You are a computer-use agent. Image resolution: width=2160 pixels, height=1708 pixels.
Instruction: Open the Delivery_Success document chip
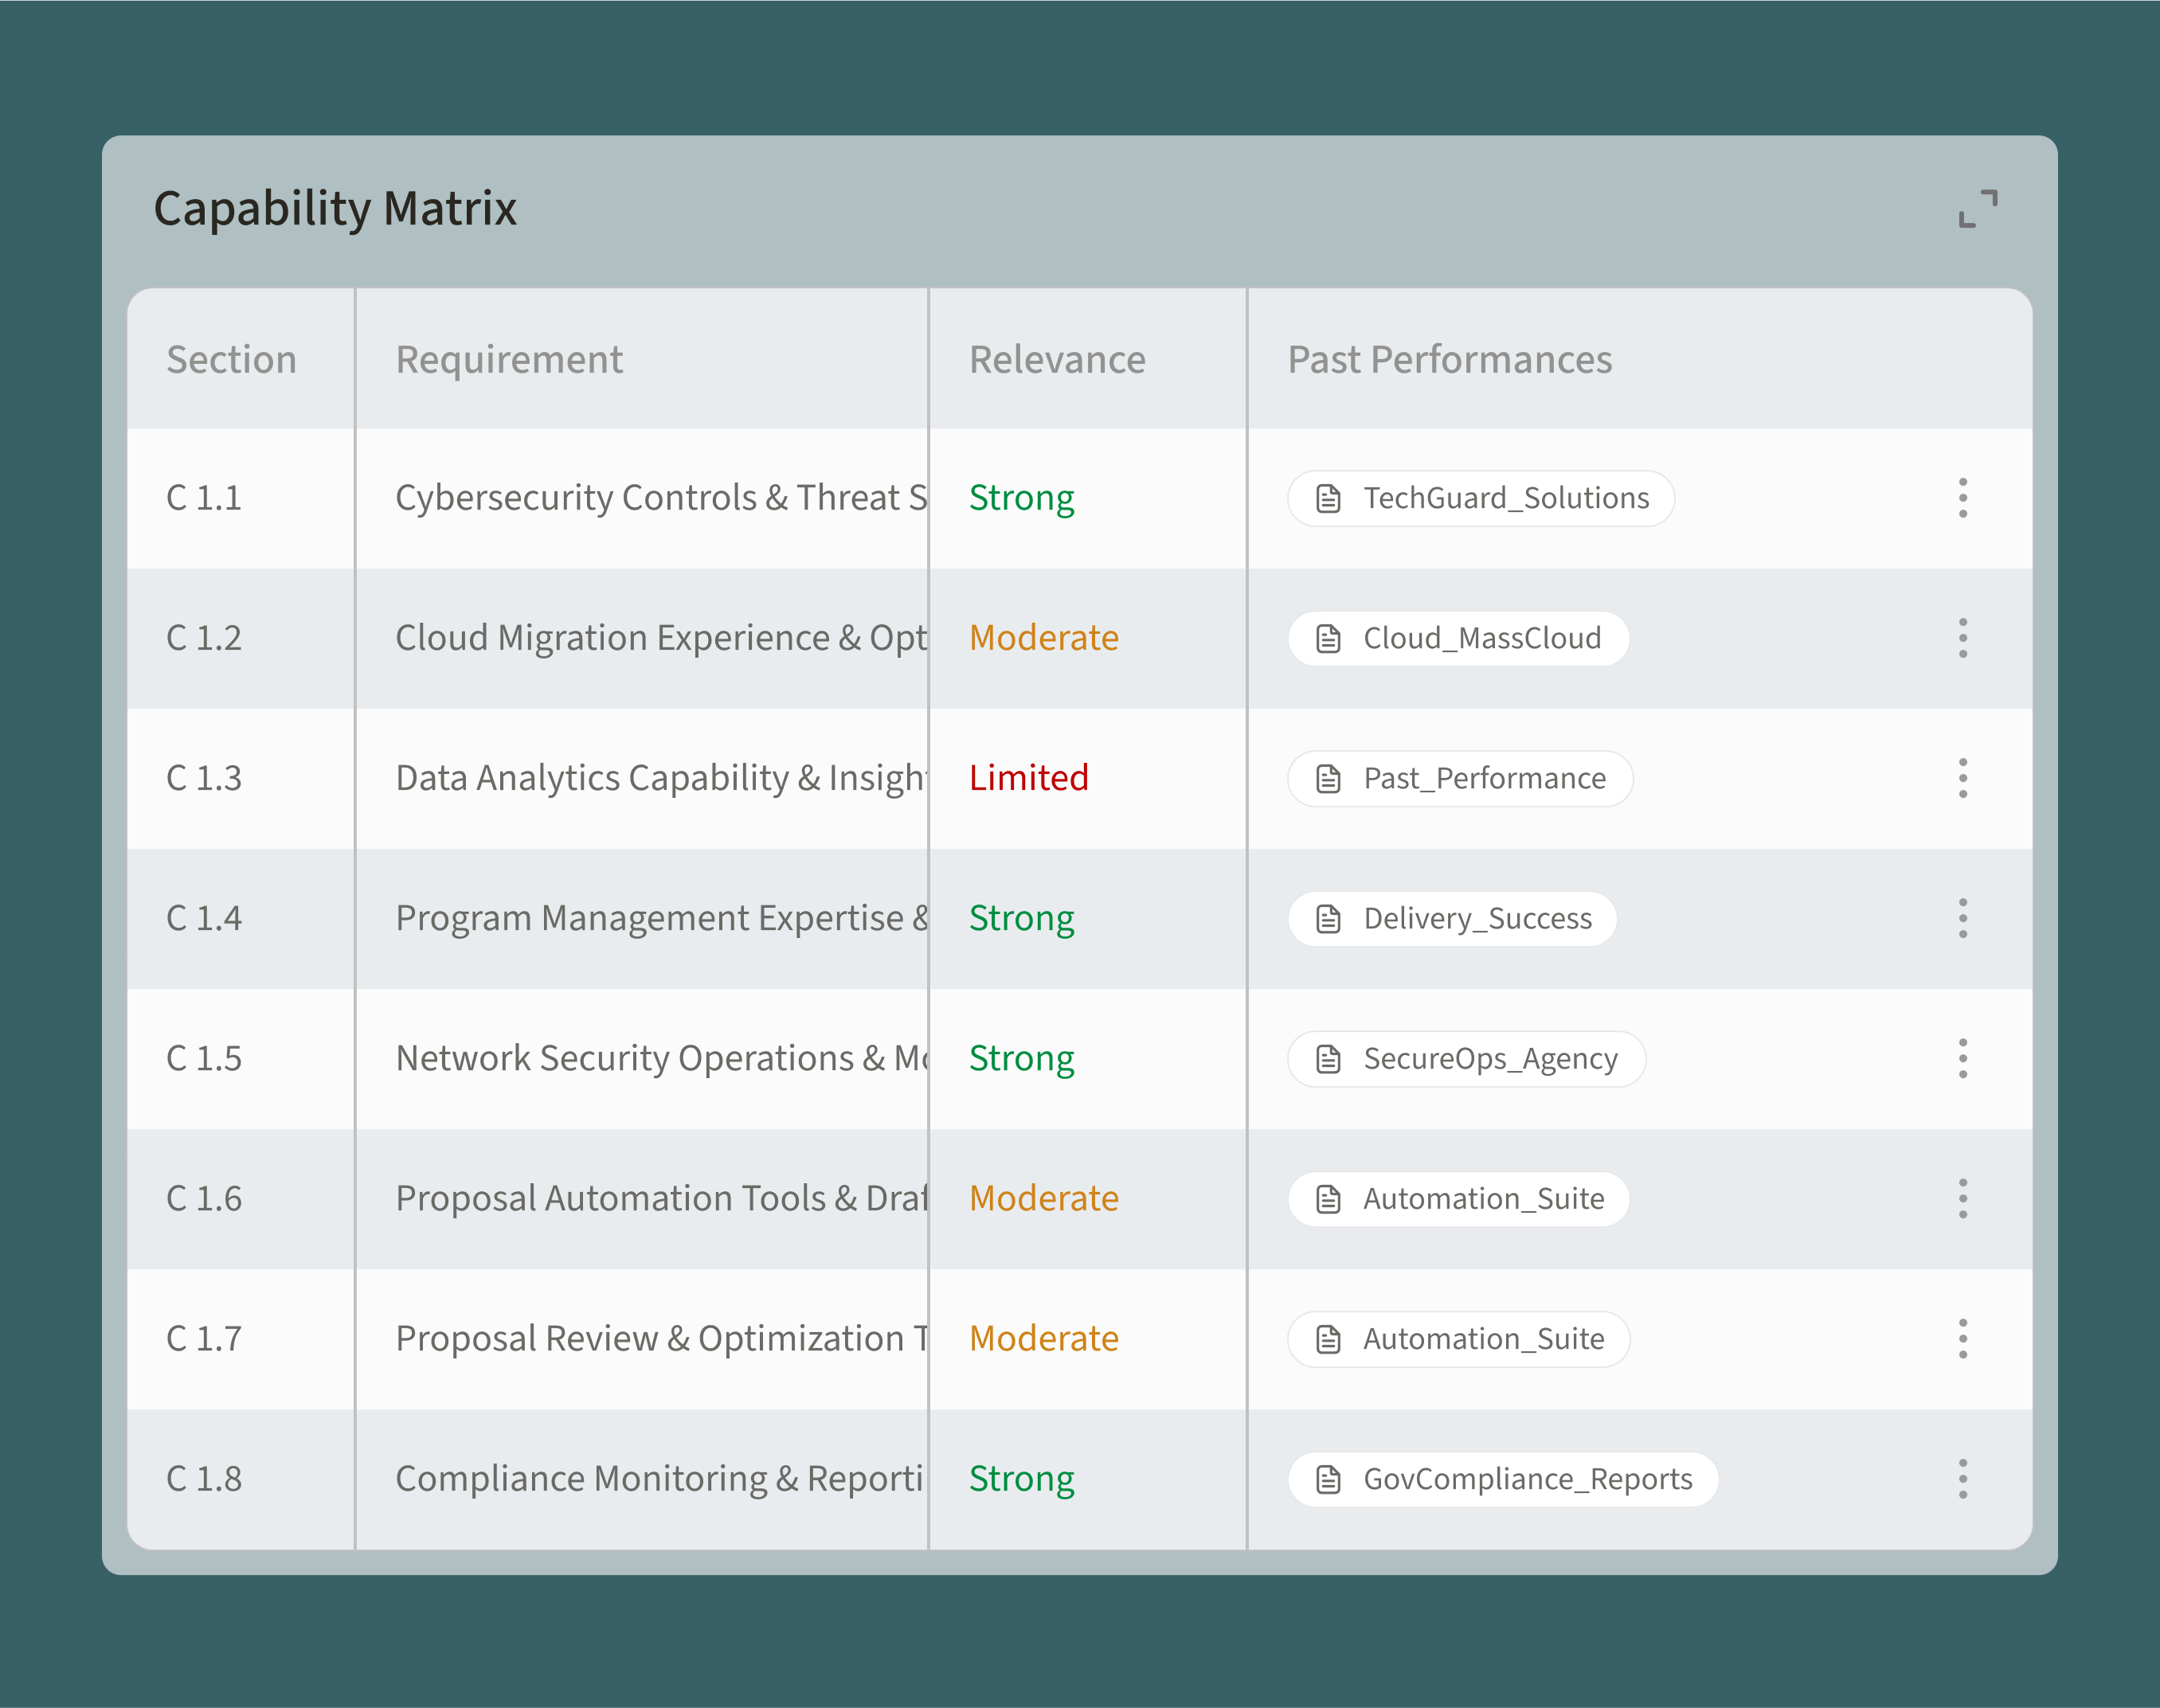click(1452, 918)
